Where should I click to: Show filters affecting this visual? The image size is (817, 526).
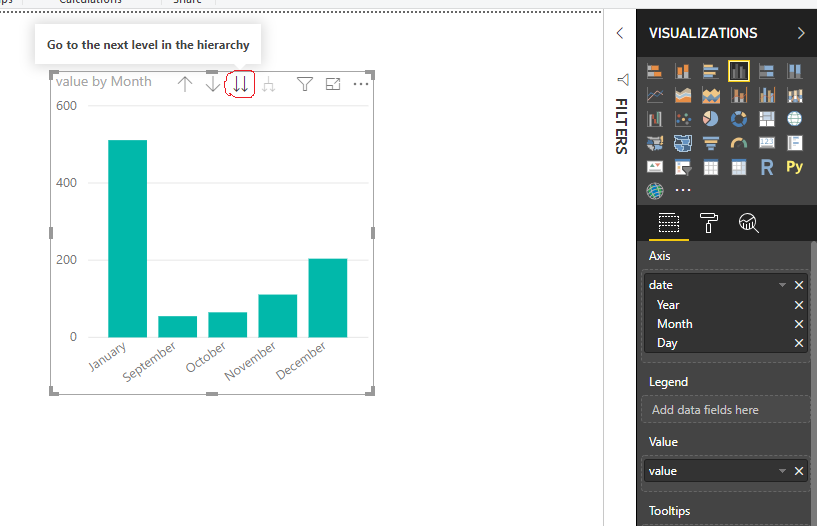tap(305, 84)
